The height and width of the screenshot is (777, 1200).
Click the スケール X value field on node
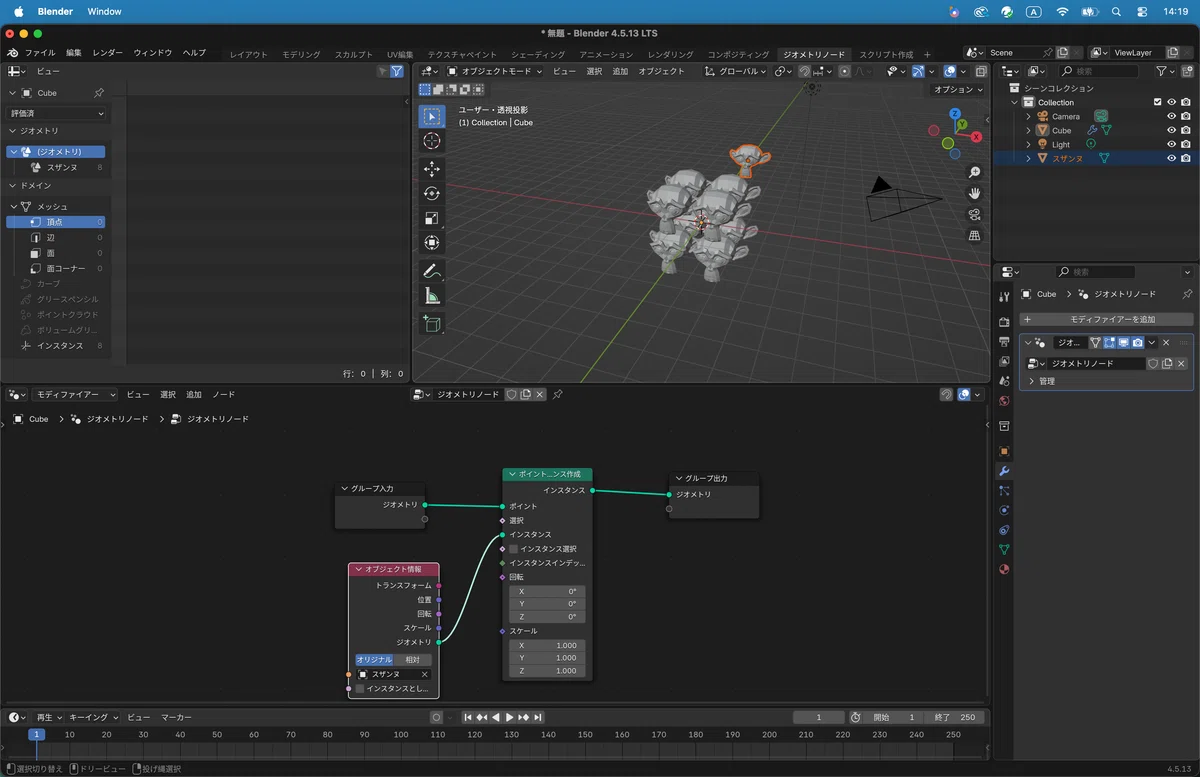coord(546,645)
